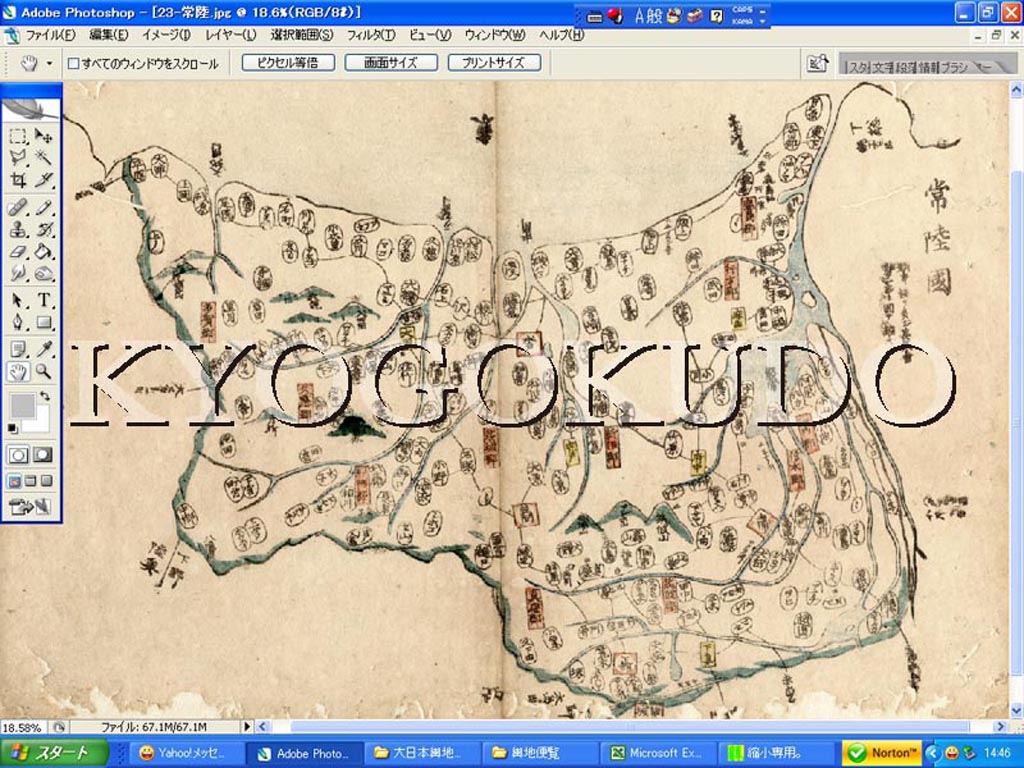Open IME bar options arrow below minimize
This screenshot has width=1024, height=768.
coord(763,22)
